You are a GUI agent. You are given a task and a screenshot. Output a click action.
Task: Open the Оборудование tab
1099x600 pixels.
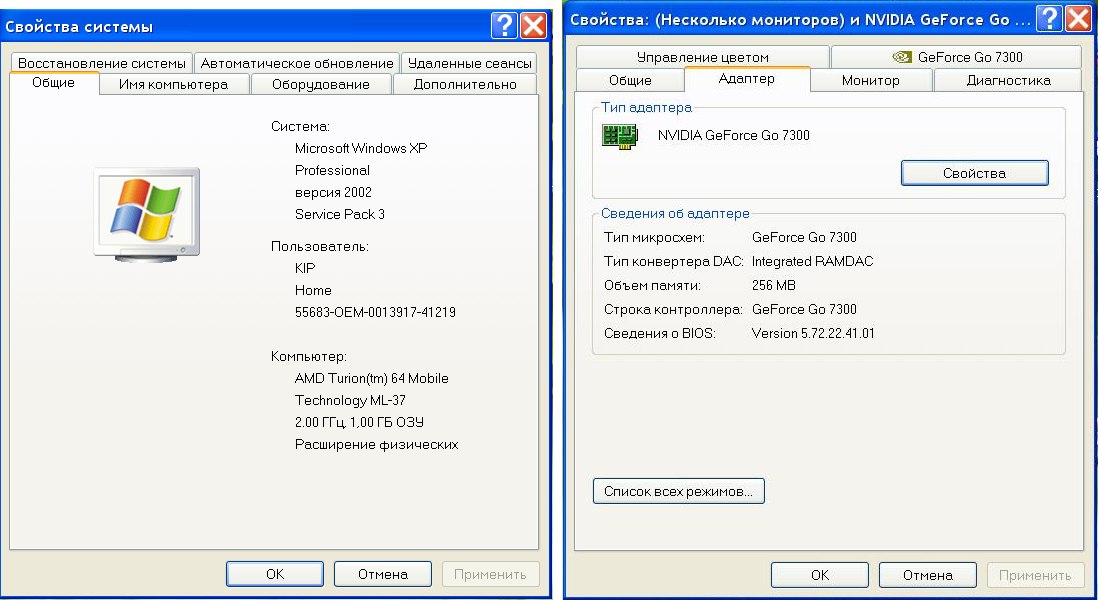click(321, 84)
